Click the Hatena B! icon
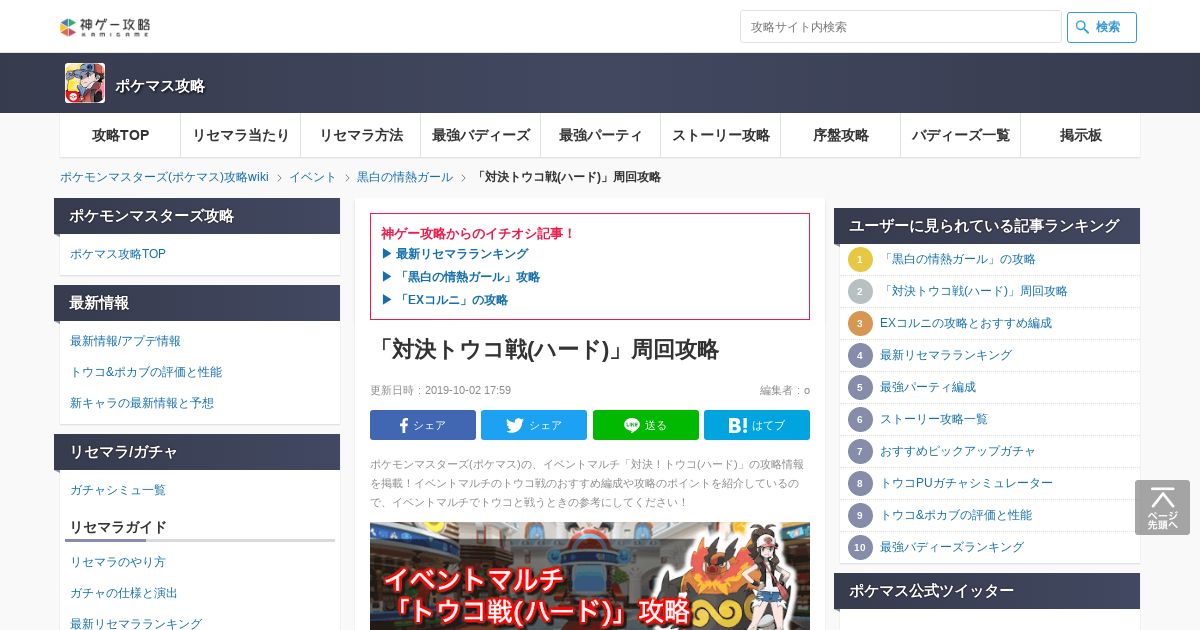This screenshot has width=1200, height=630. pyautogui.click(x=738, y=425)
